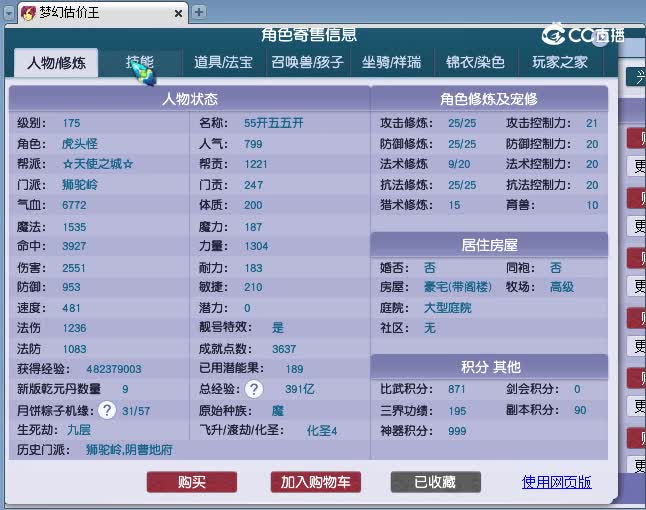The image size is (646, 510).
Task: Click the gray 已收藏 button
Action: (435, 482)
